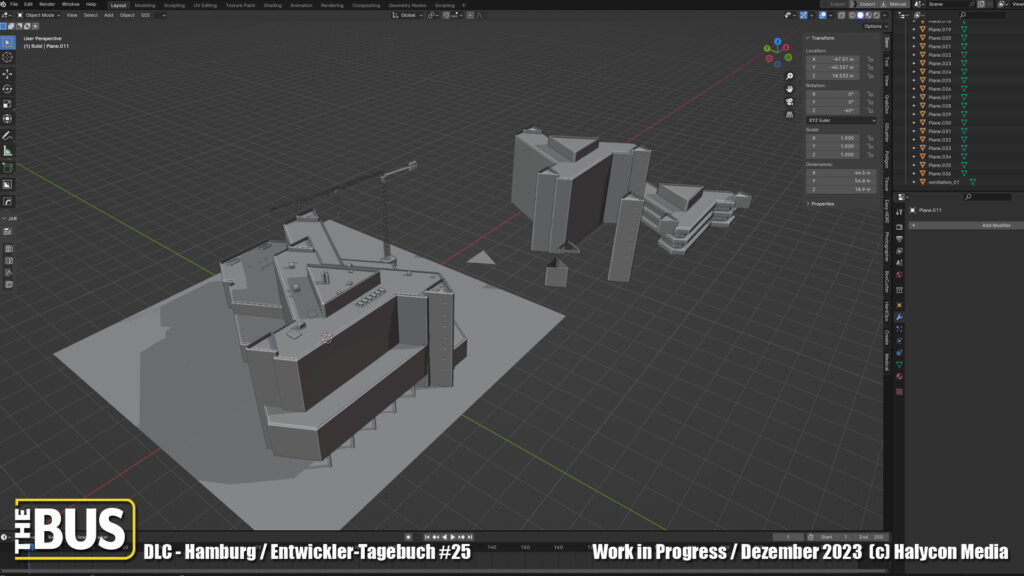1024x576 pixels.
Task: Toggle camera view in the viewport
Action: [x=790, y=101]
